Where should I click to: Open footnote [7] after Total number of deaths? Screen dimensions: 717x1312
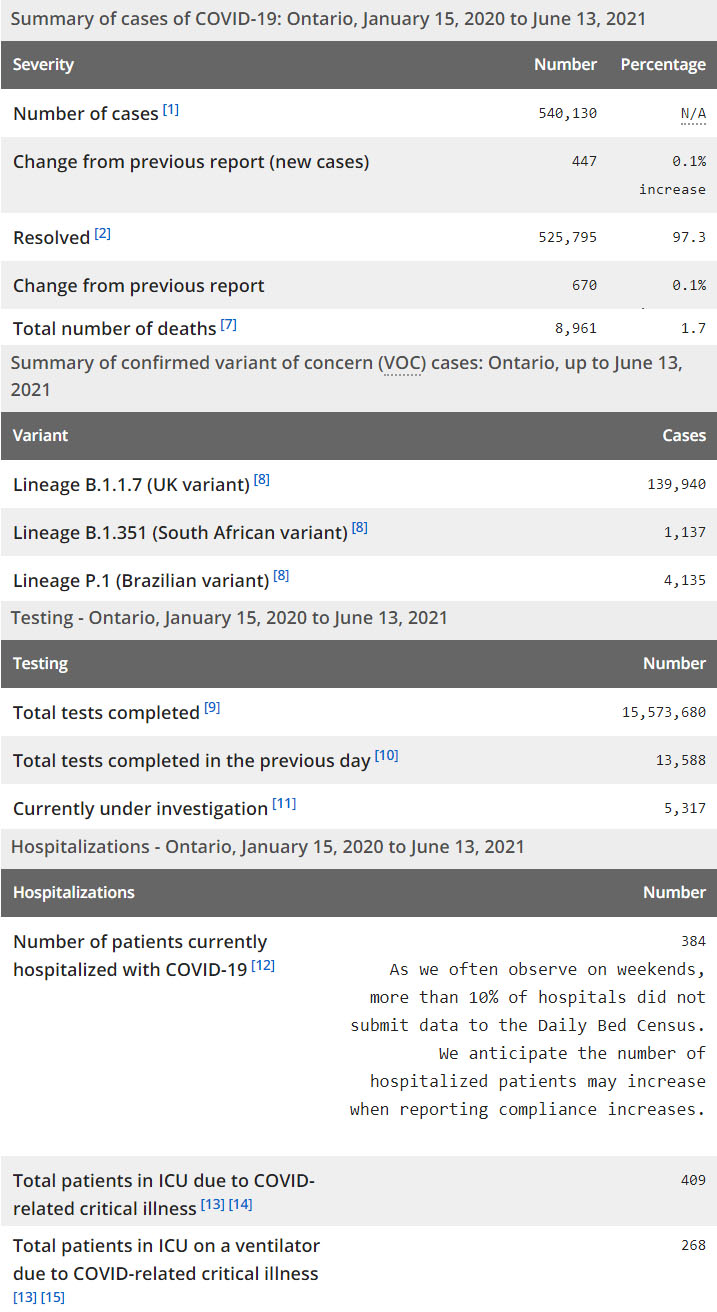[228, 325]
